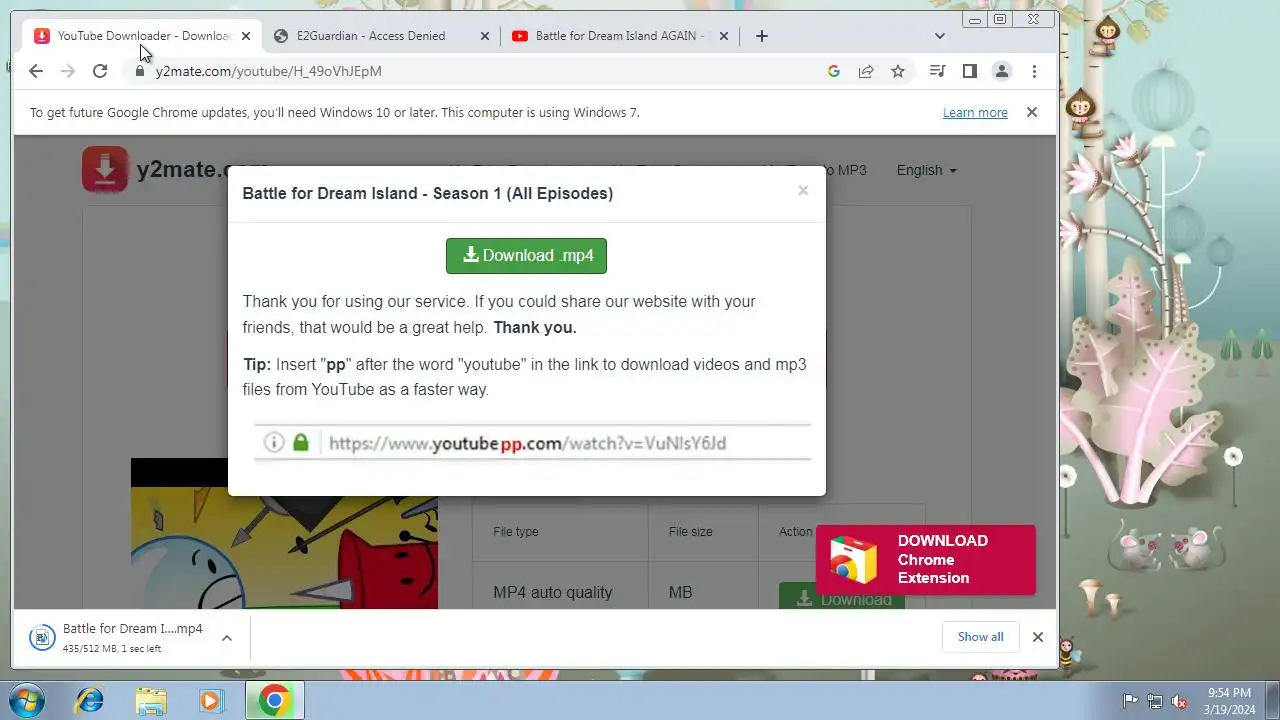Open a new browser tab
1280x720 pixels.
click(x=762, y=36)
